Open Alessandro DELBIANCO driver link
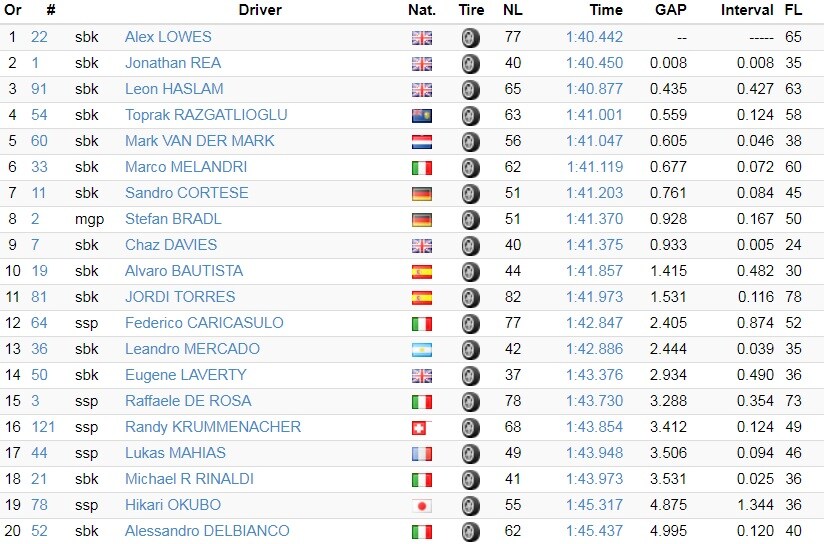 [207, 531]
